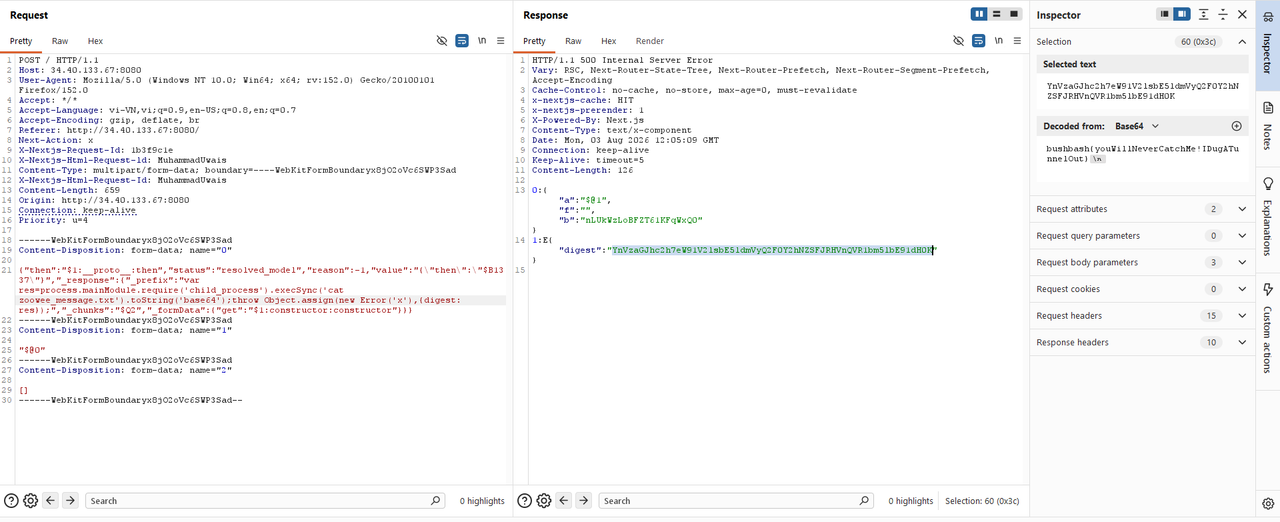Toggle line wrap in the Request pane

pos(462,41)
